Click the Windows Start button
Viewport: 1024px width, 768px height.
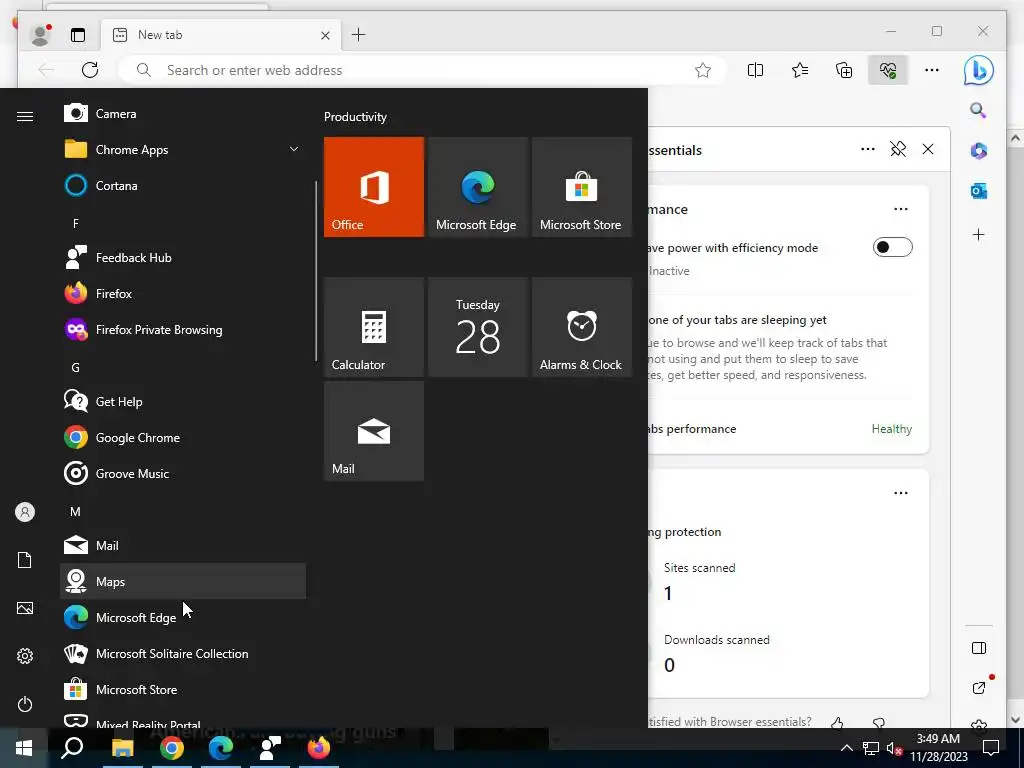24,748
